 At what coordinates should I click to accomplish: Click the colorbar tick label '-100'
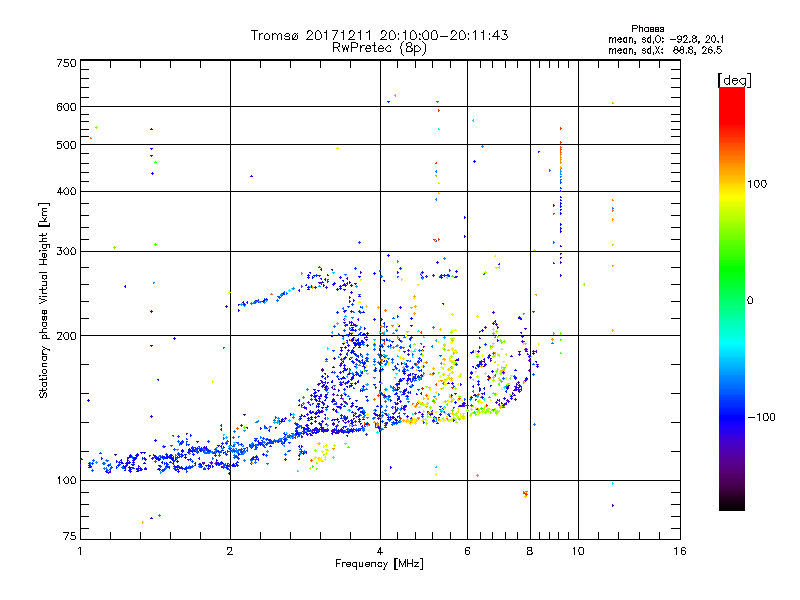[762, 417]
